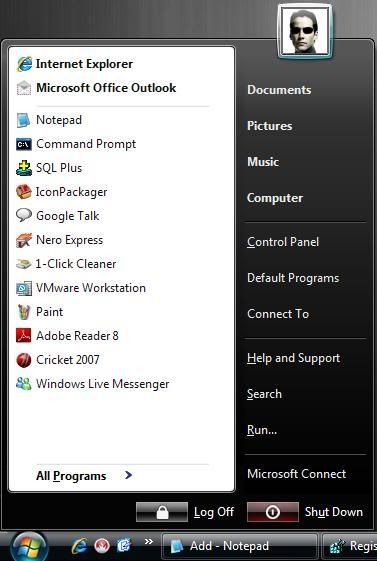
Task: Click the third quick launch icon in the taskbar
Action: (x=124, y=546)
